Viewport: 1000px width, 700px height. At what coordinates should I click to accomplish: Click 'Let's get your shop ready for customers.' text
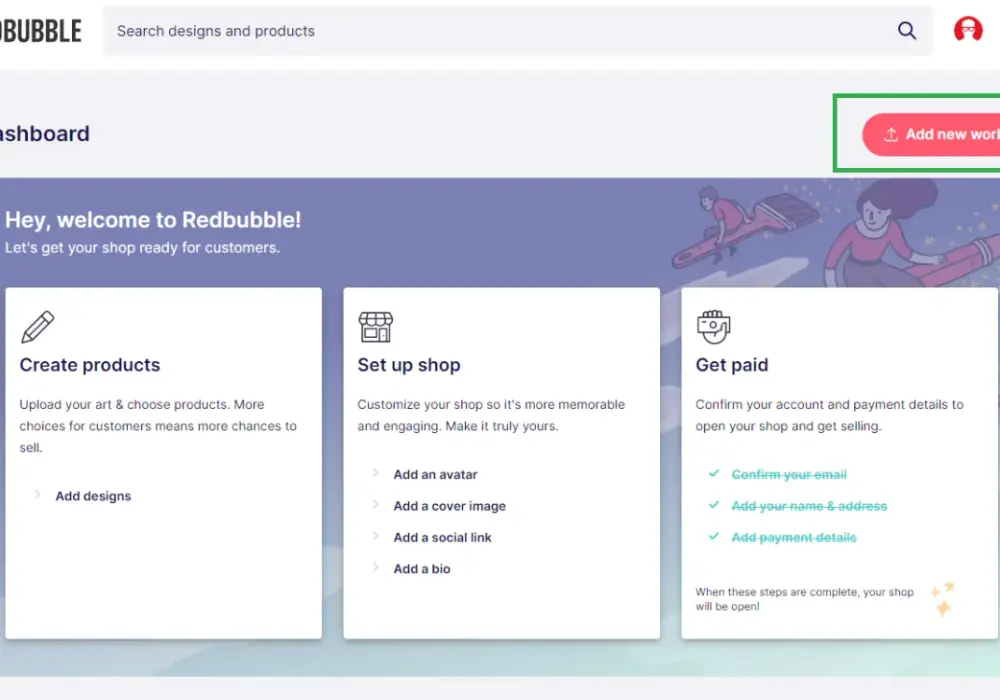click(x=142, y=247)
